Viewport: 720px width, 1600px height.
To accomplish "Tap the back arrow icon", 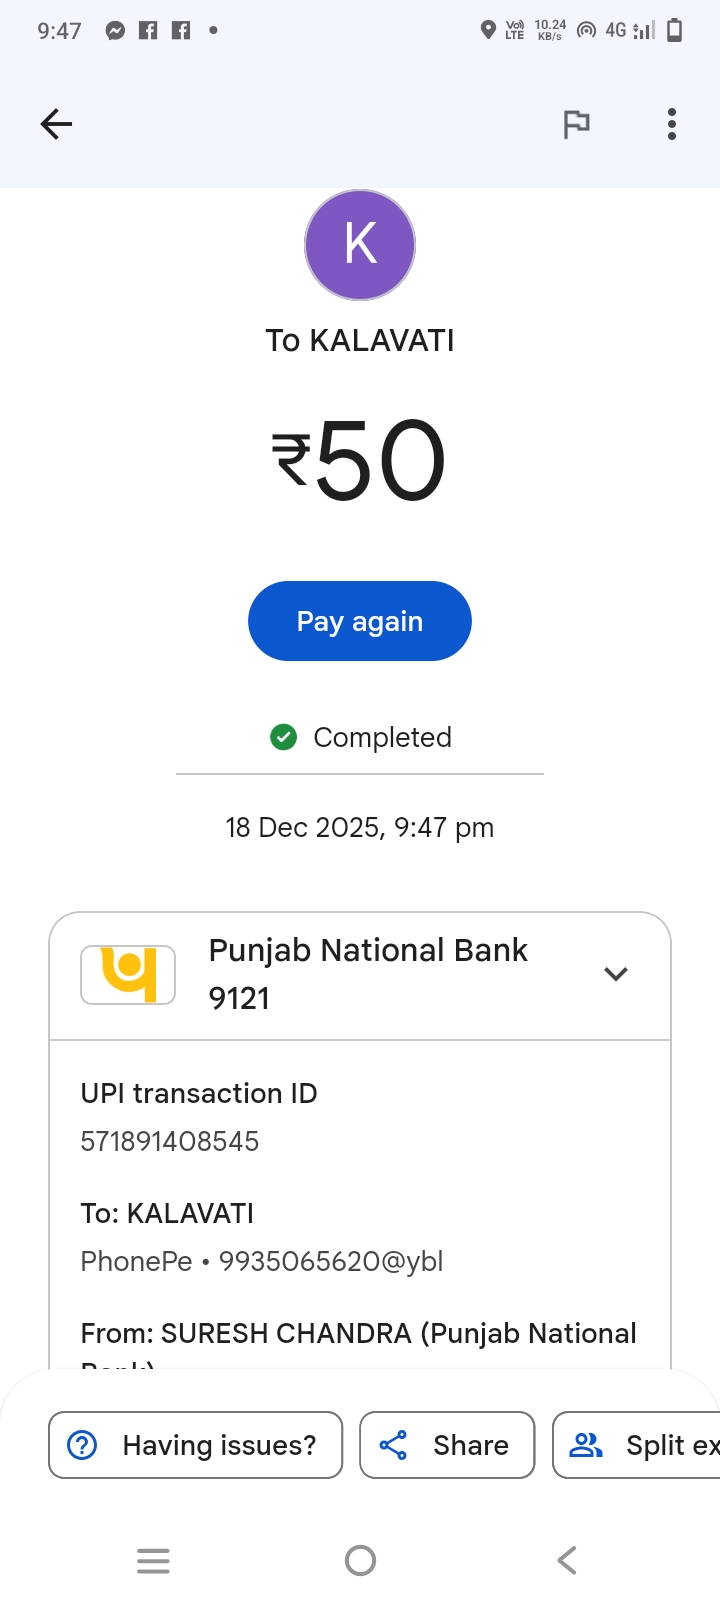I will tap(57, 124).
